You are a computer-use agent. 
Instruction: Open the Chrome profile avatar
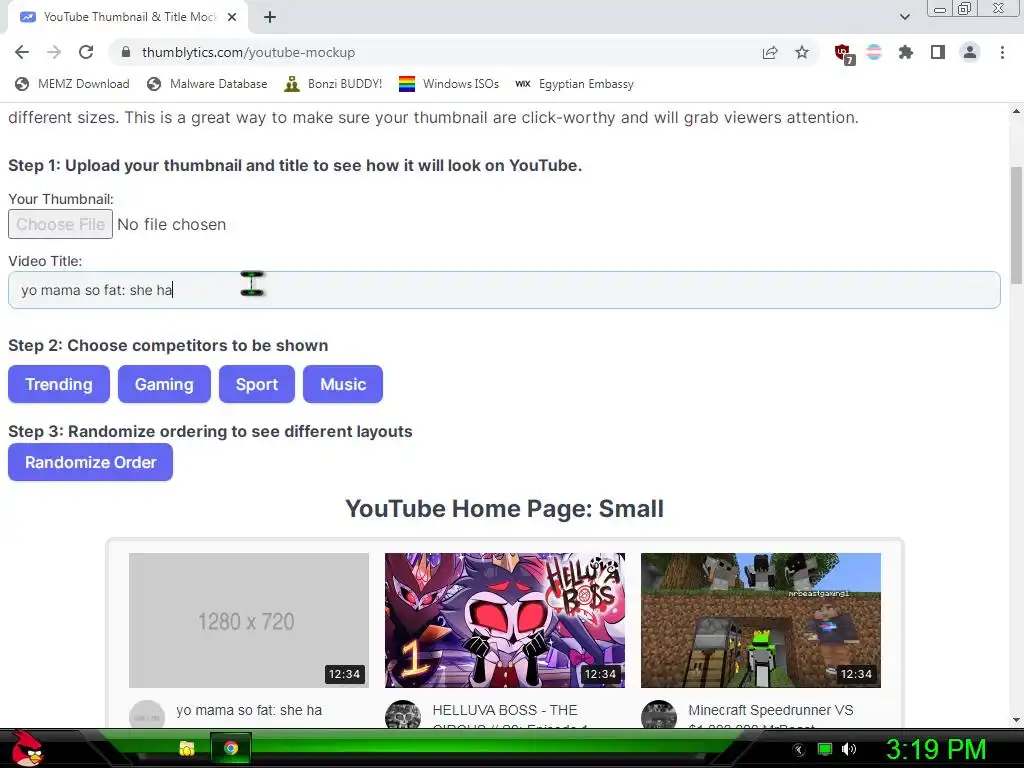[x=970, y=52]
